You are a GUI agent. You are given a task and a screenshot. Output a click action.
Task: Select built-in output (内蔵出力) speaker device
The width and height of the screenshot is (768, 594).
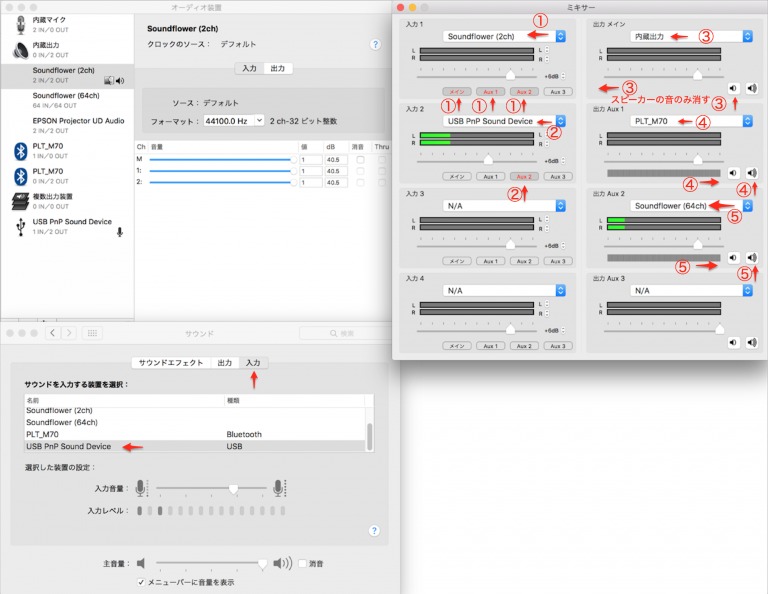click(x=67, y=50)
